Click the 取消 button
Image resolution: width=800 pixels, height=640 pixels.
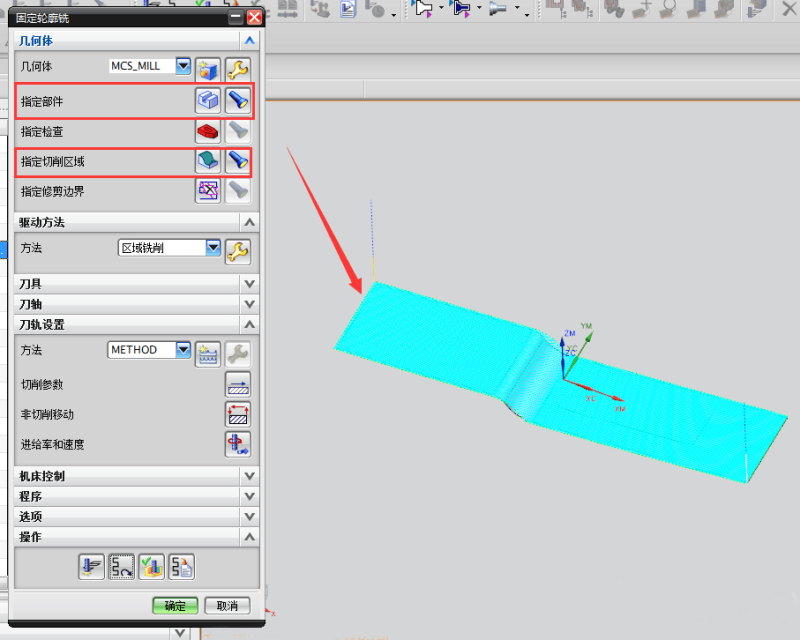coord(227,606)
